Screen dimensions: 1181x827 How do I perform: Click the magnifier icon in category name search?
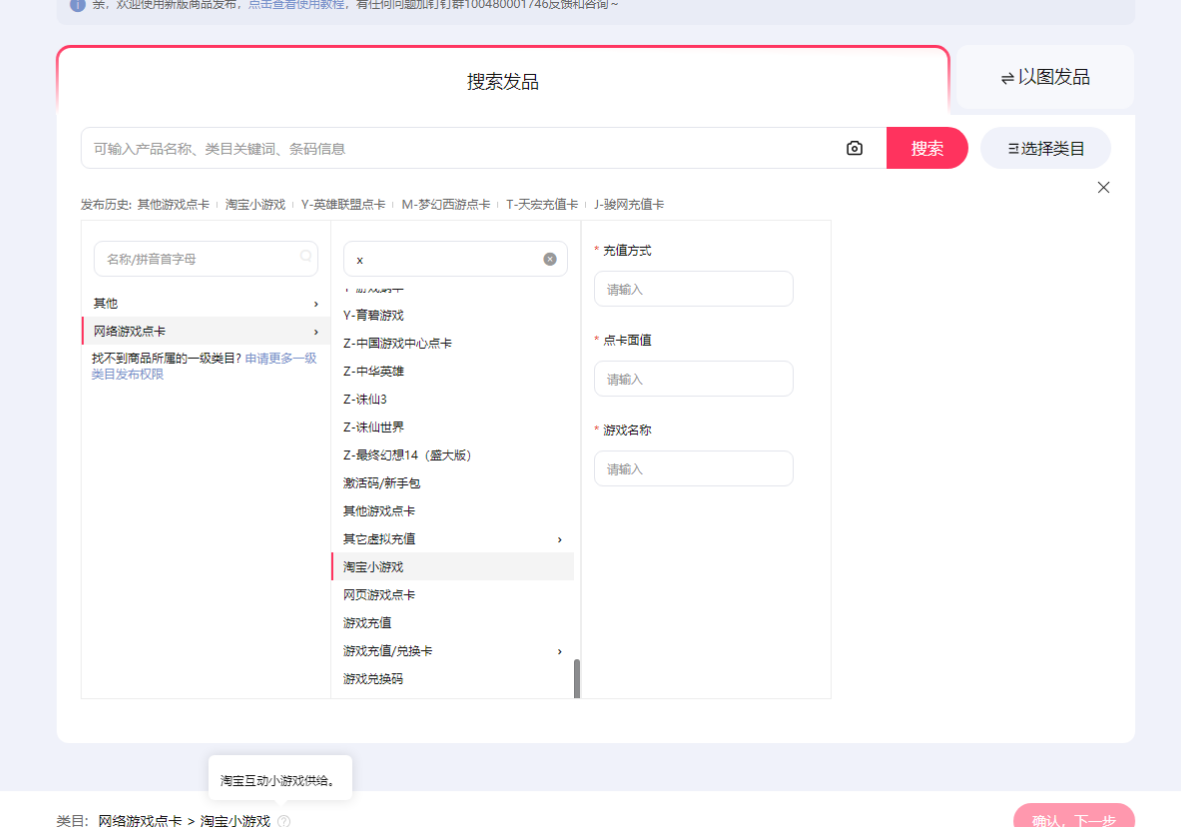point(306,257)
